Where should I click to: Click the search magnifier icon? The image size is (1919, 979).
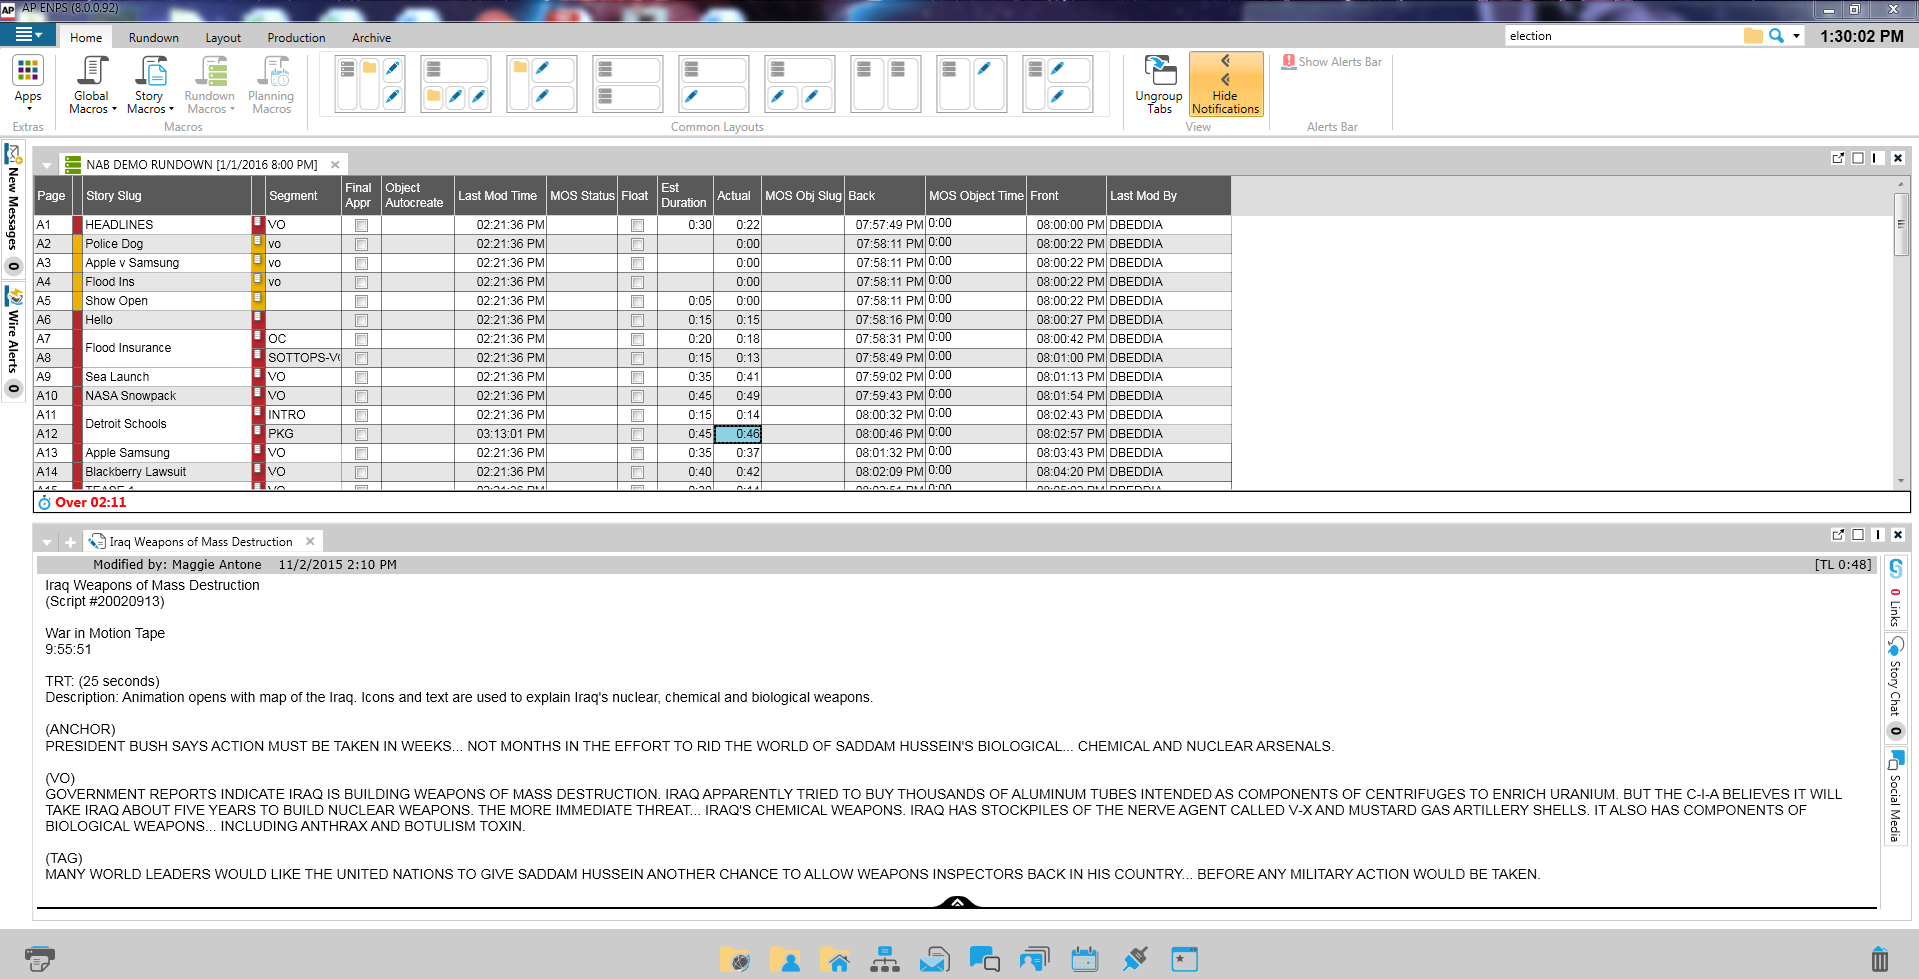point(1776,36)
